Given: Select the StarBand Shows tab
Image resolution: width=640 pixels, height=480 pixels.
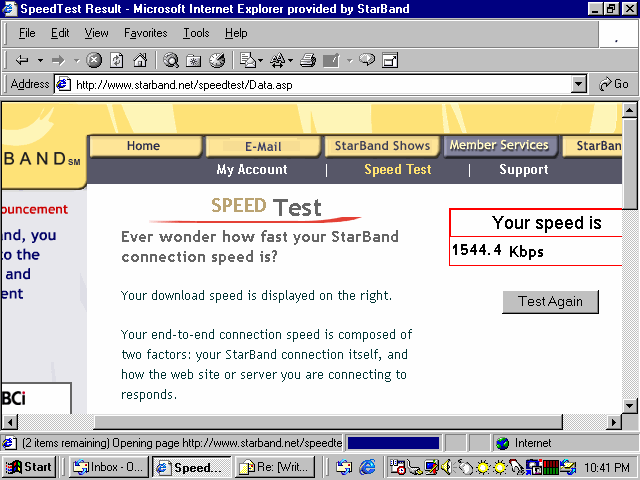Looking at the screenshot, I should pyautogui.click(x=382, y=146).
